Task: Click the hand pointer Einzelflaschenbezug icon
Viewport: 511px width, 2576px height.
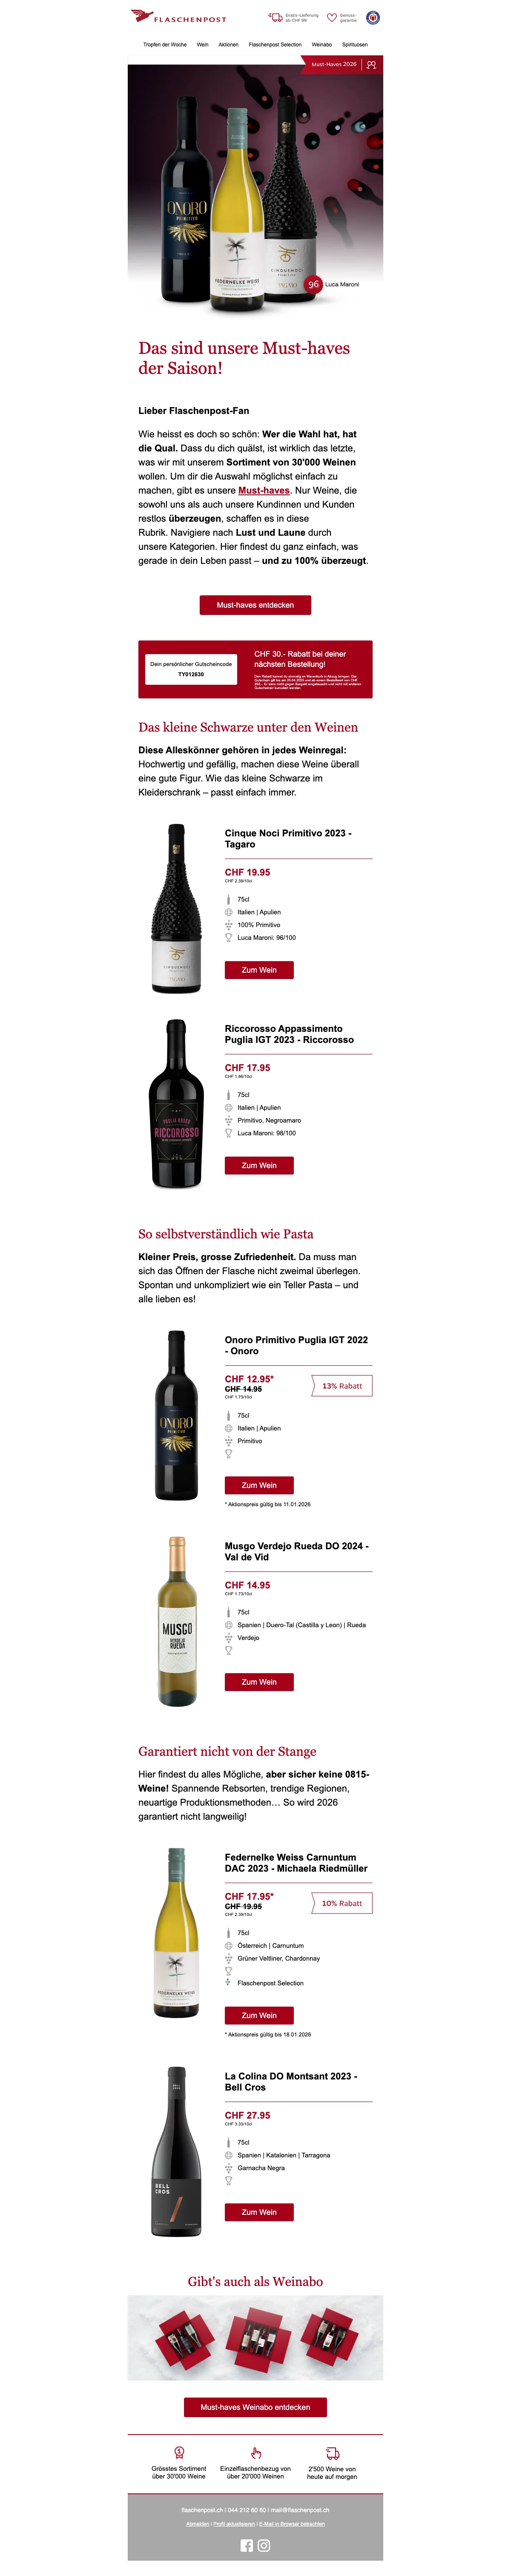Action: pos(256,2452)
